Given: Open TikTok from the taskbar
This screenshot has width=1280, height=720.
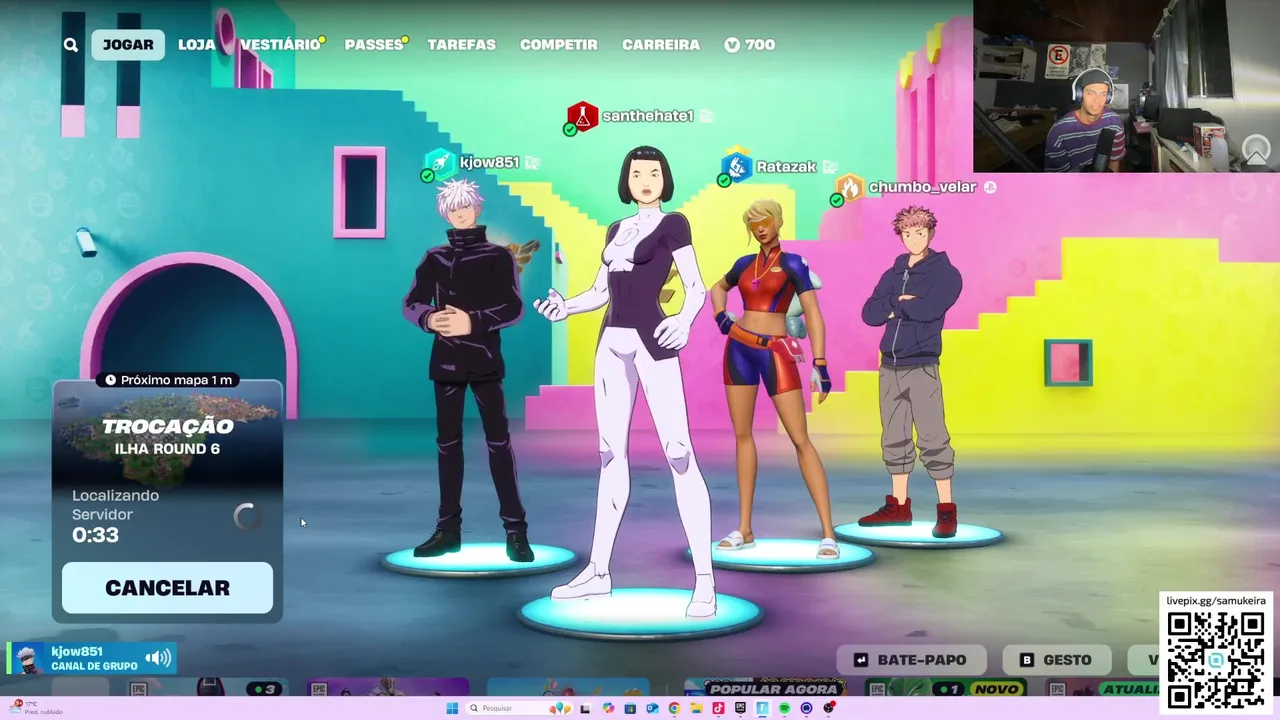Looking at the screenshot, I should click(x=718, y=708).
